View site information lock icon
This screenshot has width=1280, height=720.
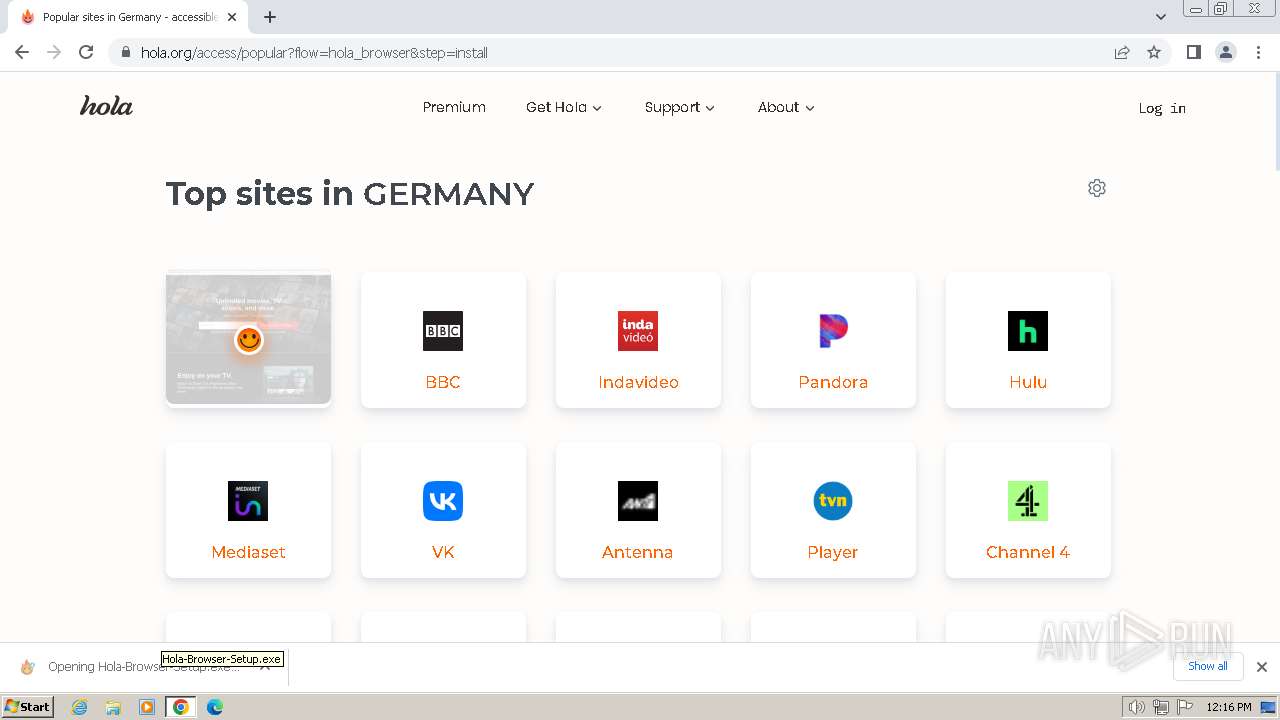[x=125, y=52]
